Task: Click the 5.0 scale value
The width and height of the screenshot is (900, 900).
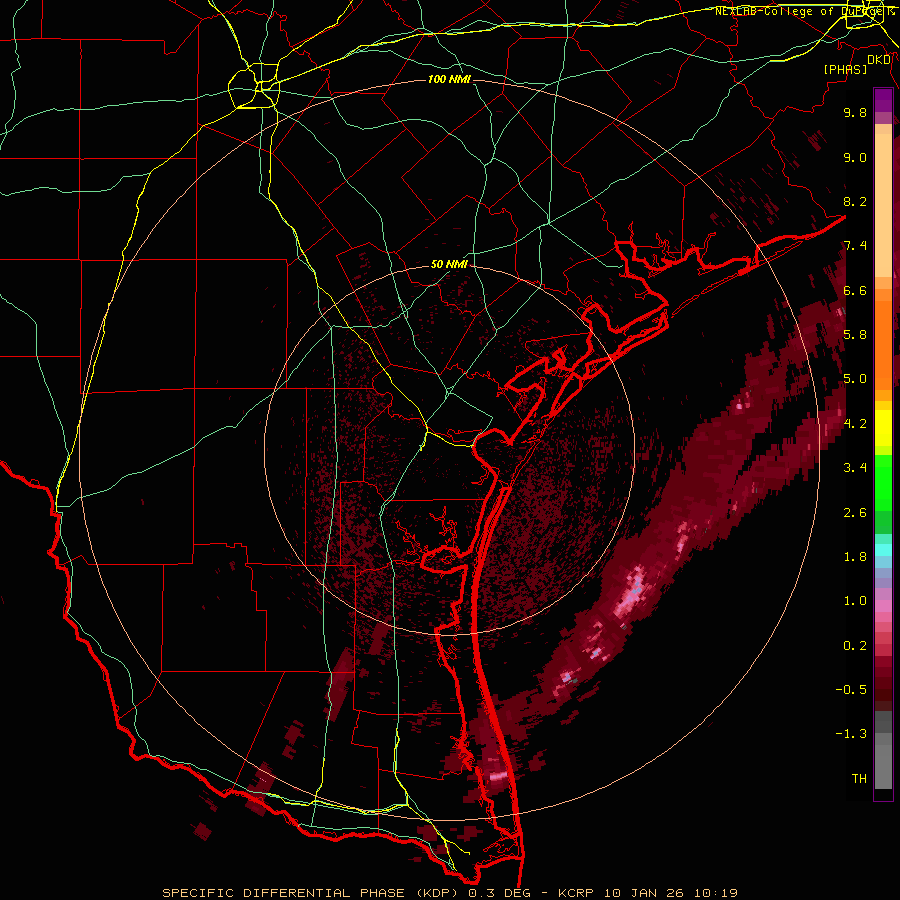Action: coord(855,379)
